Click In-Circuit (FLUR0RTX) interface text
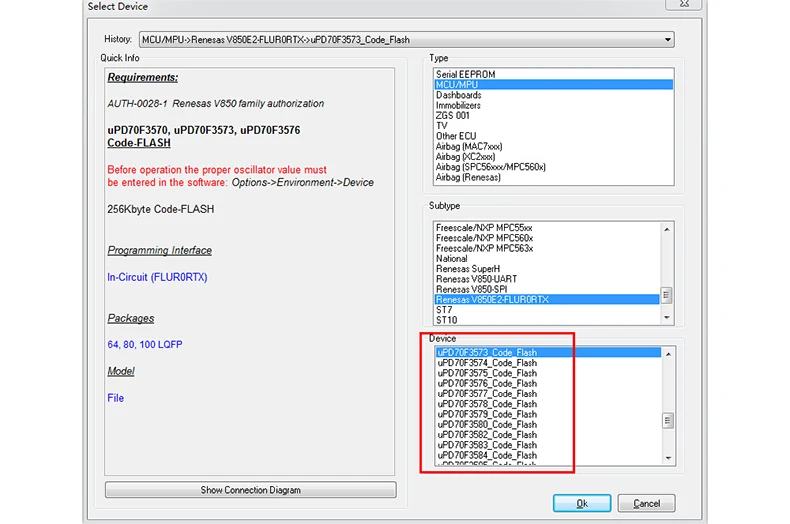The image size is (790, 524). point(157,277)
